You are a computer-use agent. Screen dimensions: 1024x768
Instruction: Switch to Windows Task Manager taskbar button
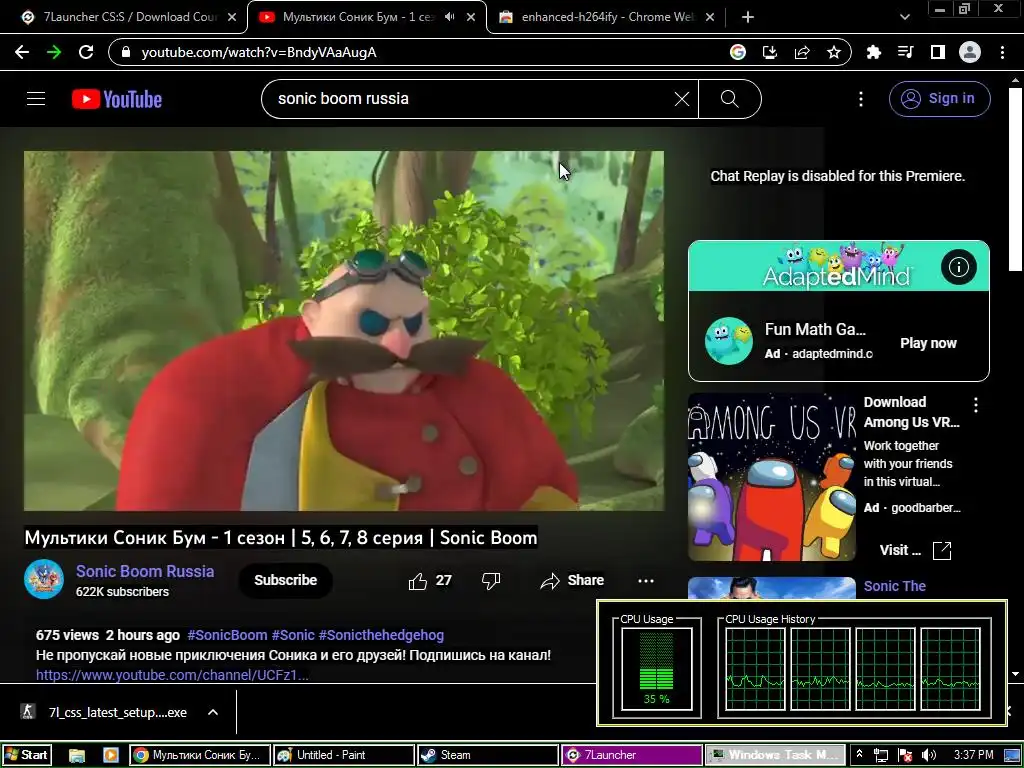(775, 755)
